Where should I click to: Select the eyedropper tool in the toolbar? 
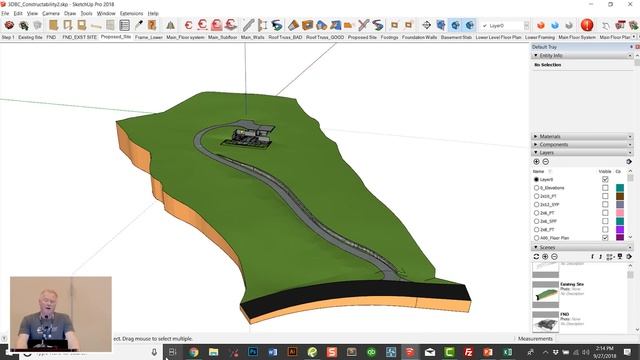click(139, 25)
